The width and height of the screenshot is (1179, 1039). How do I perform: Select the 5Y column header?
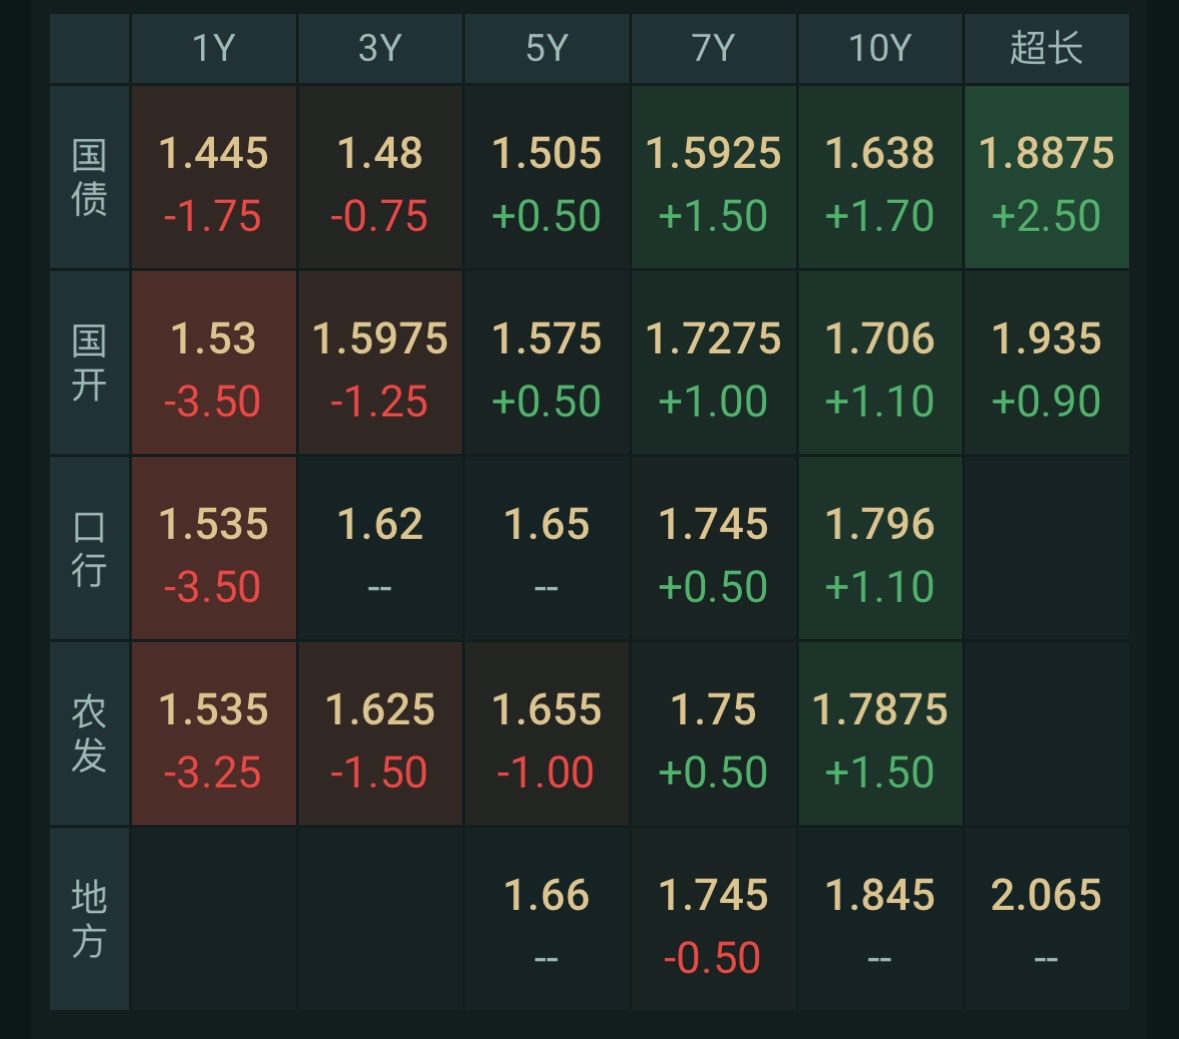coord(547,48)
